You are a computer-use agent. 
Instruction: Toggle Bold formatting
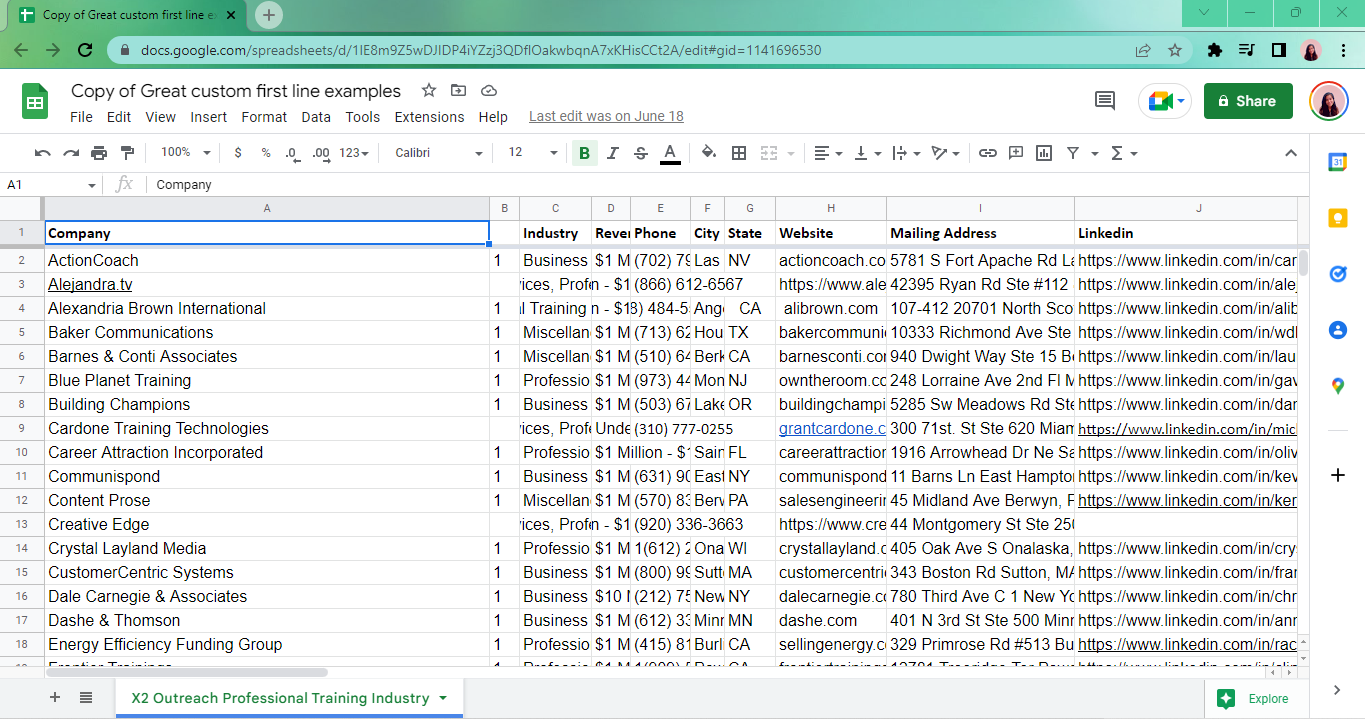[584, 153]
